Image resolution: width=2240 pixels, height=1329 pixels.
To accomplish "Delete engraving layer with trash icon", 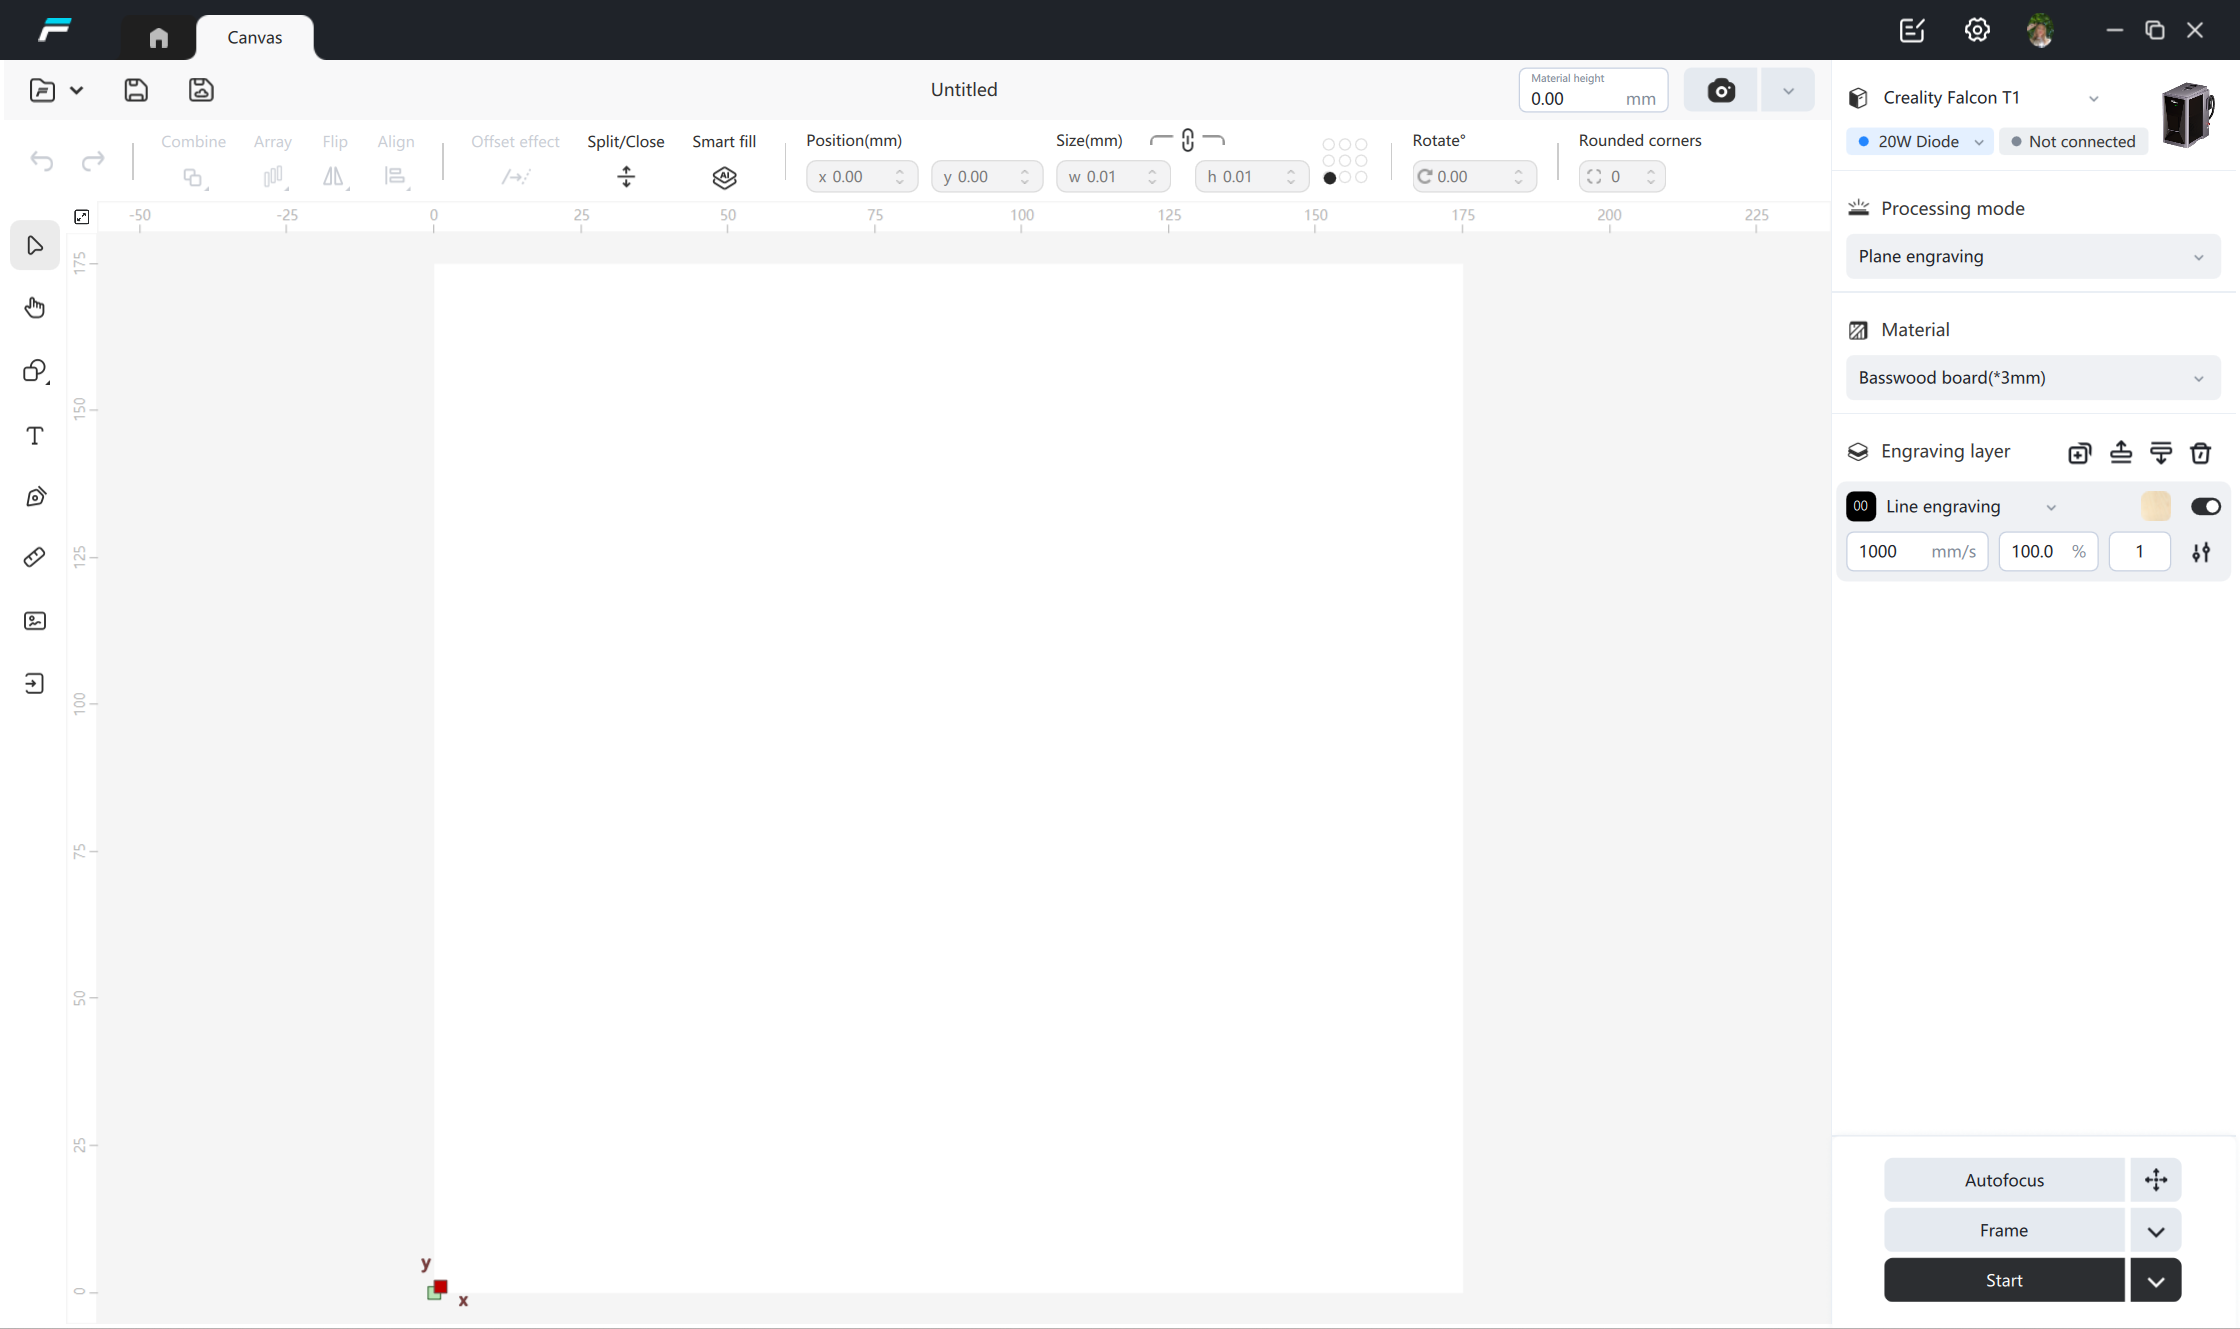I will [x=2200, y=453].
